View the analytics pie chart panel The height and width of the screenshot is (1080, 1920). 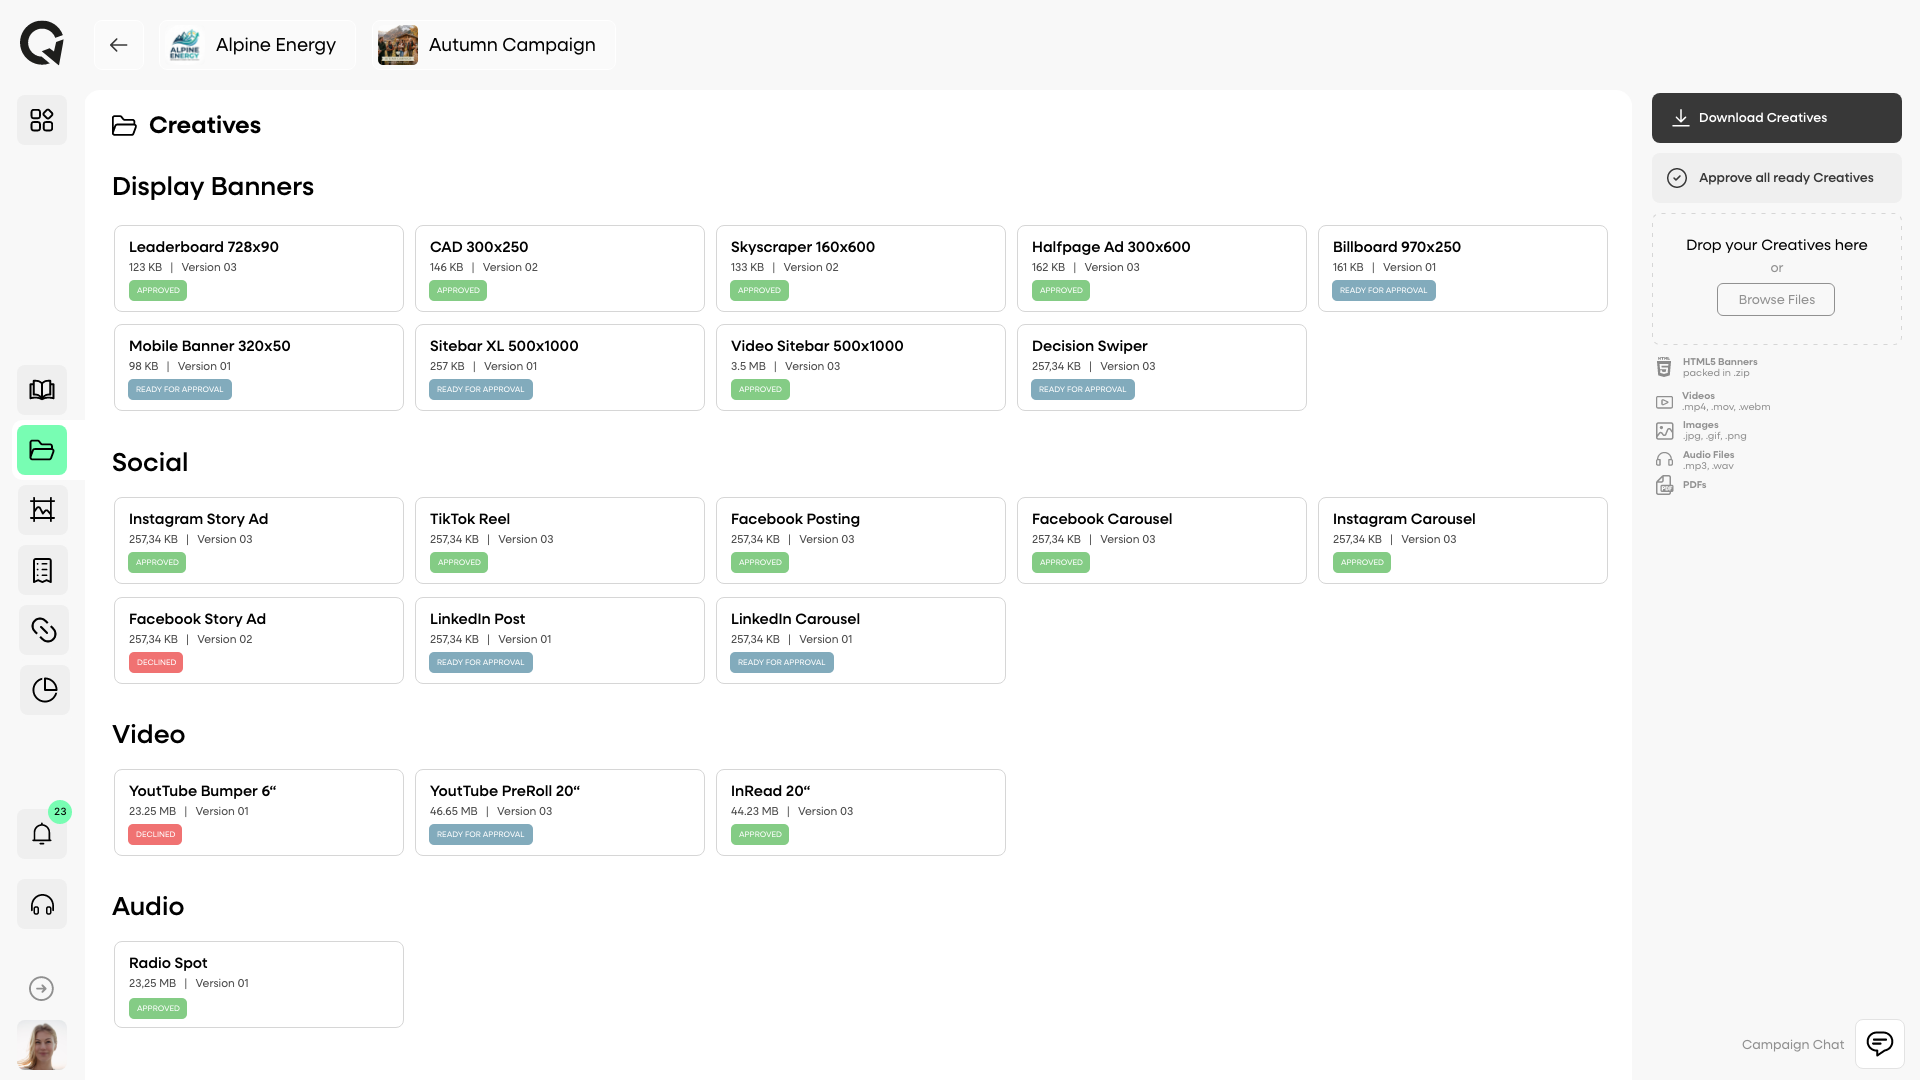(x=44, y=690)
